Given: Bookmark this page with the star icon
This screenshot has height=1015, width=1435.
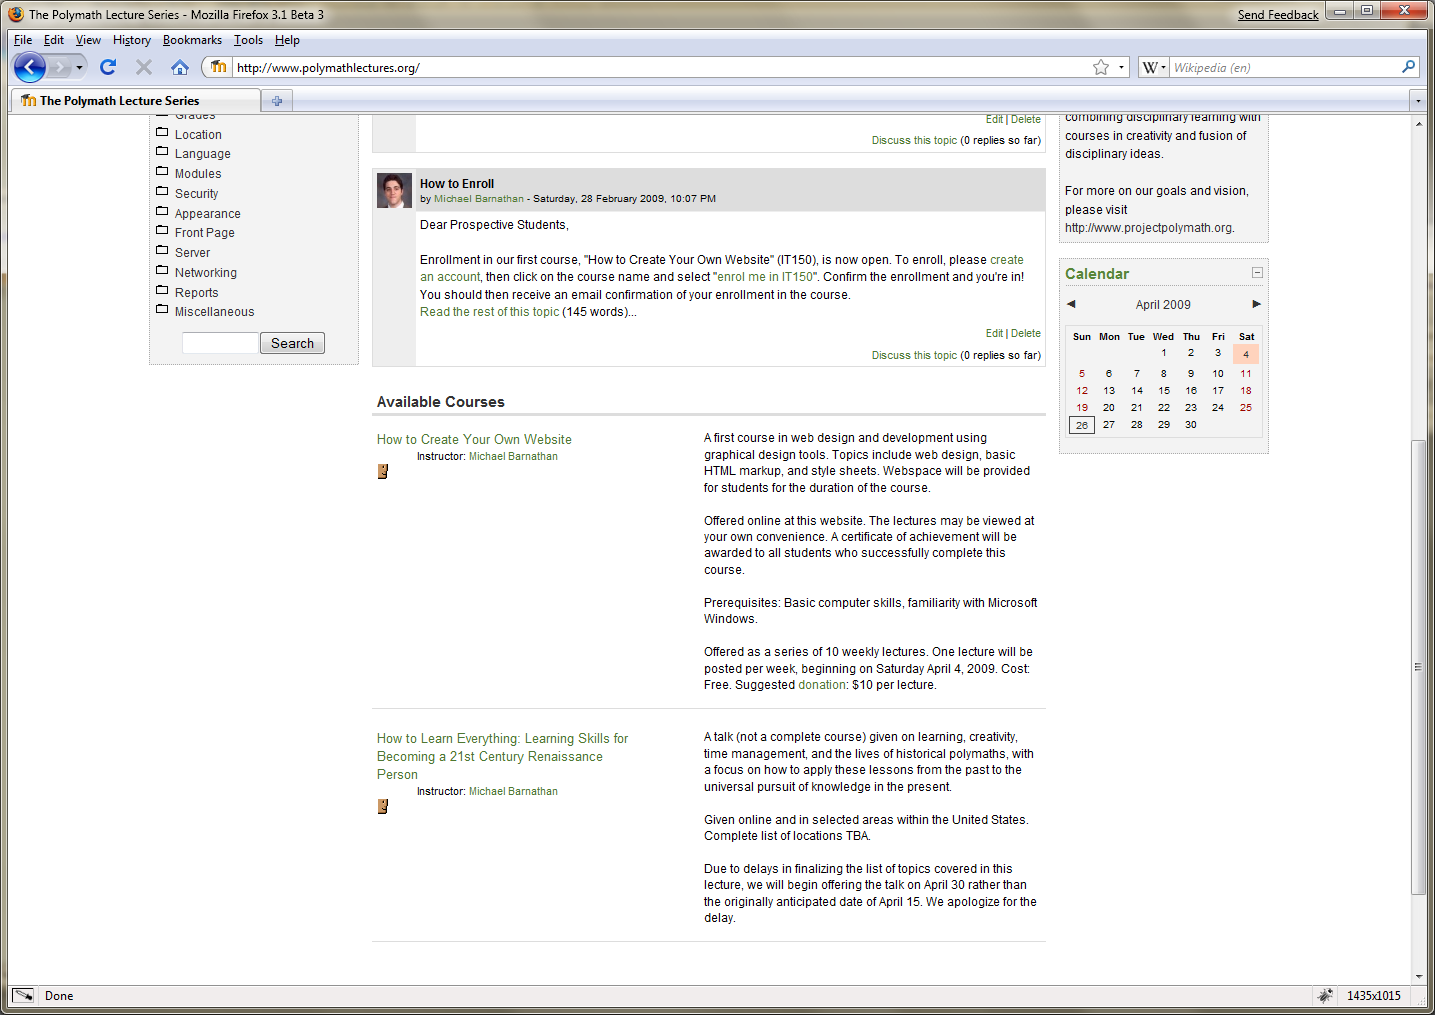Looking at the screenshot, I should point(1101,67).
